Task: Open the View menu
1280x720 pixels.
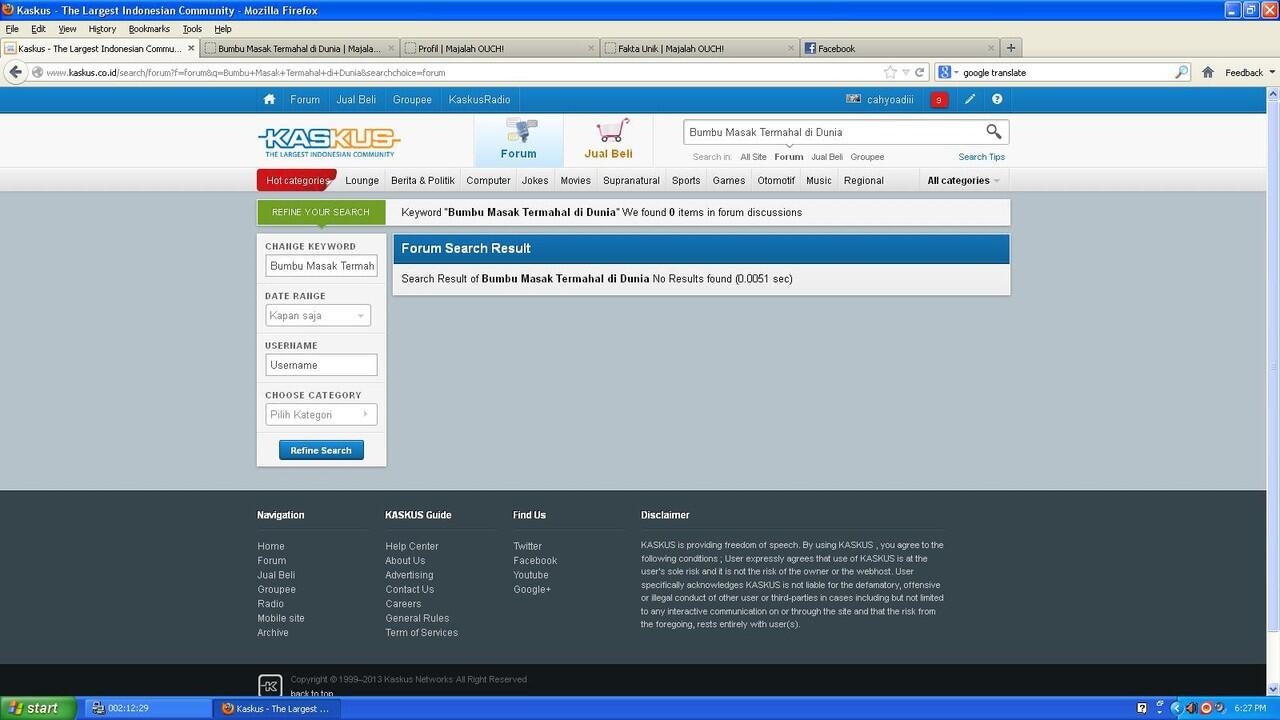Action: (x=67, y=29)
